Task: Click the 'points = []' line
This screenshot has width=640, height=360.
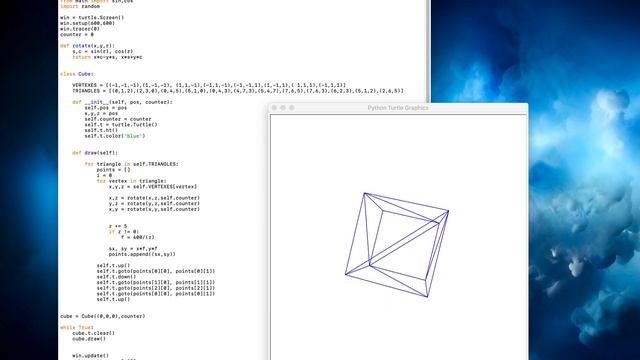Action: (113, 170)
